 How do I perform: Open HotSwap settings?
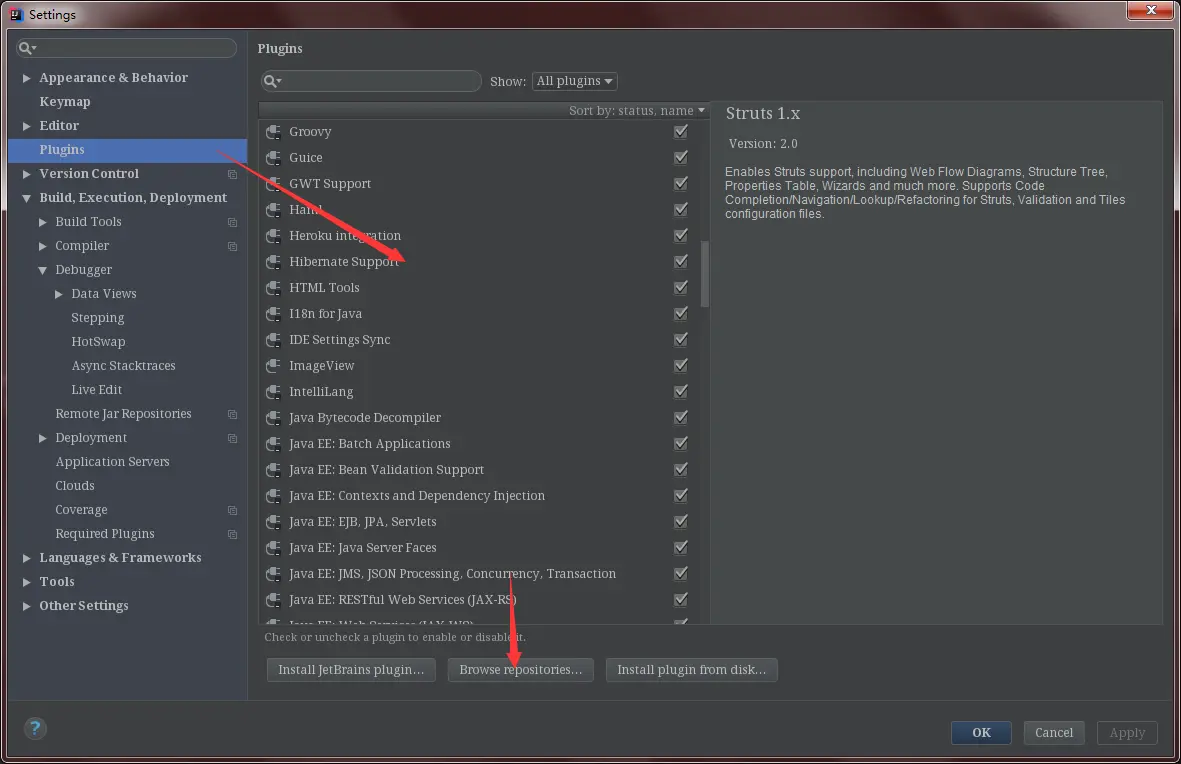98,341
